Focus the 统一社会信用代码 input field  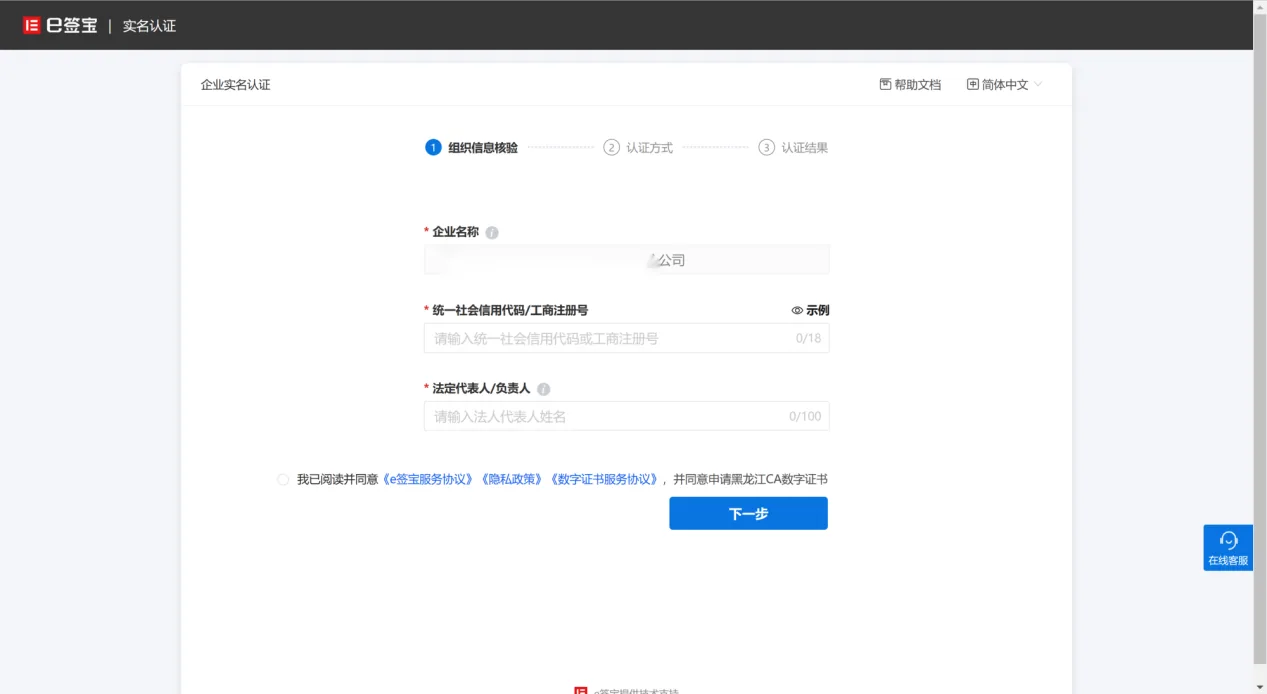(627, 338)
